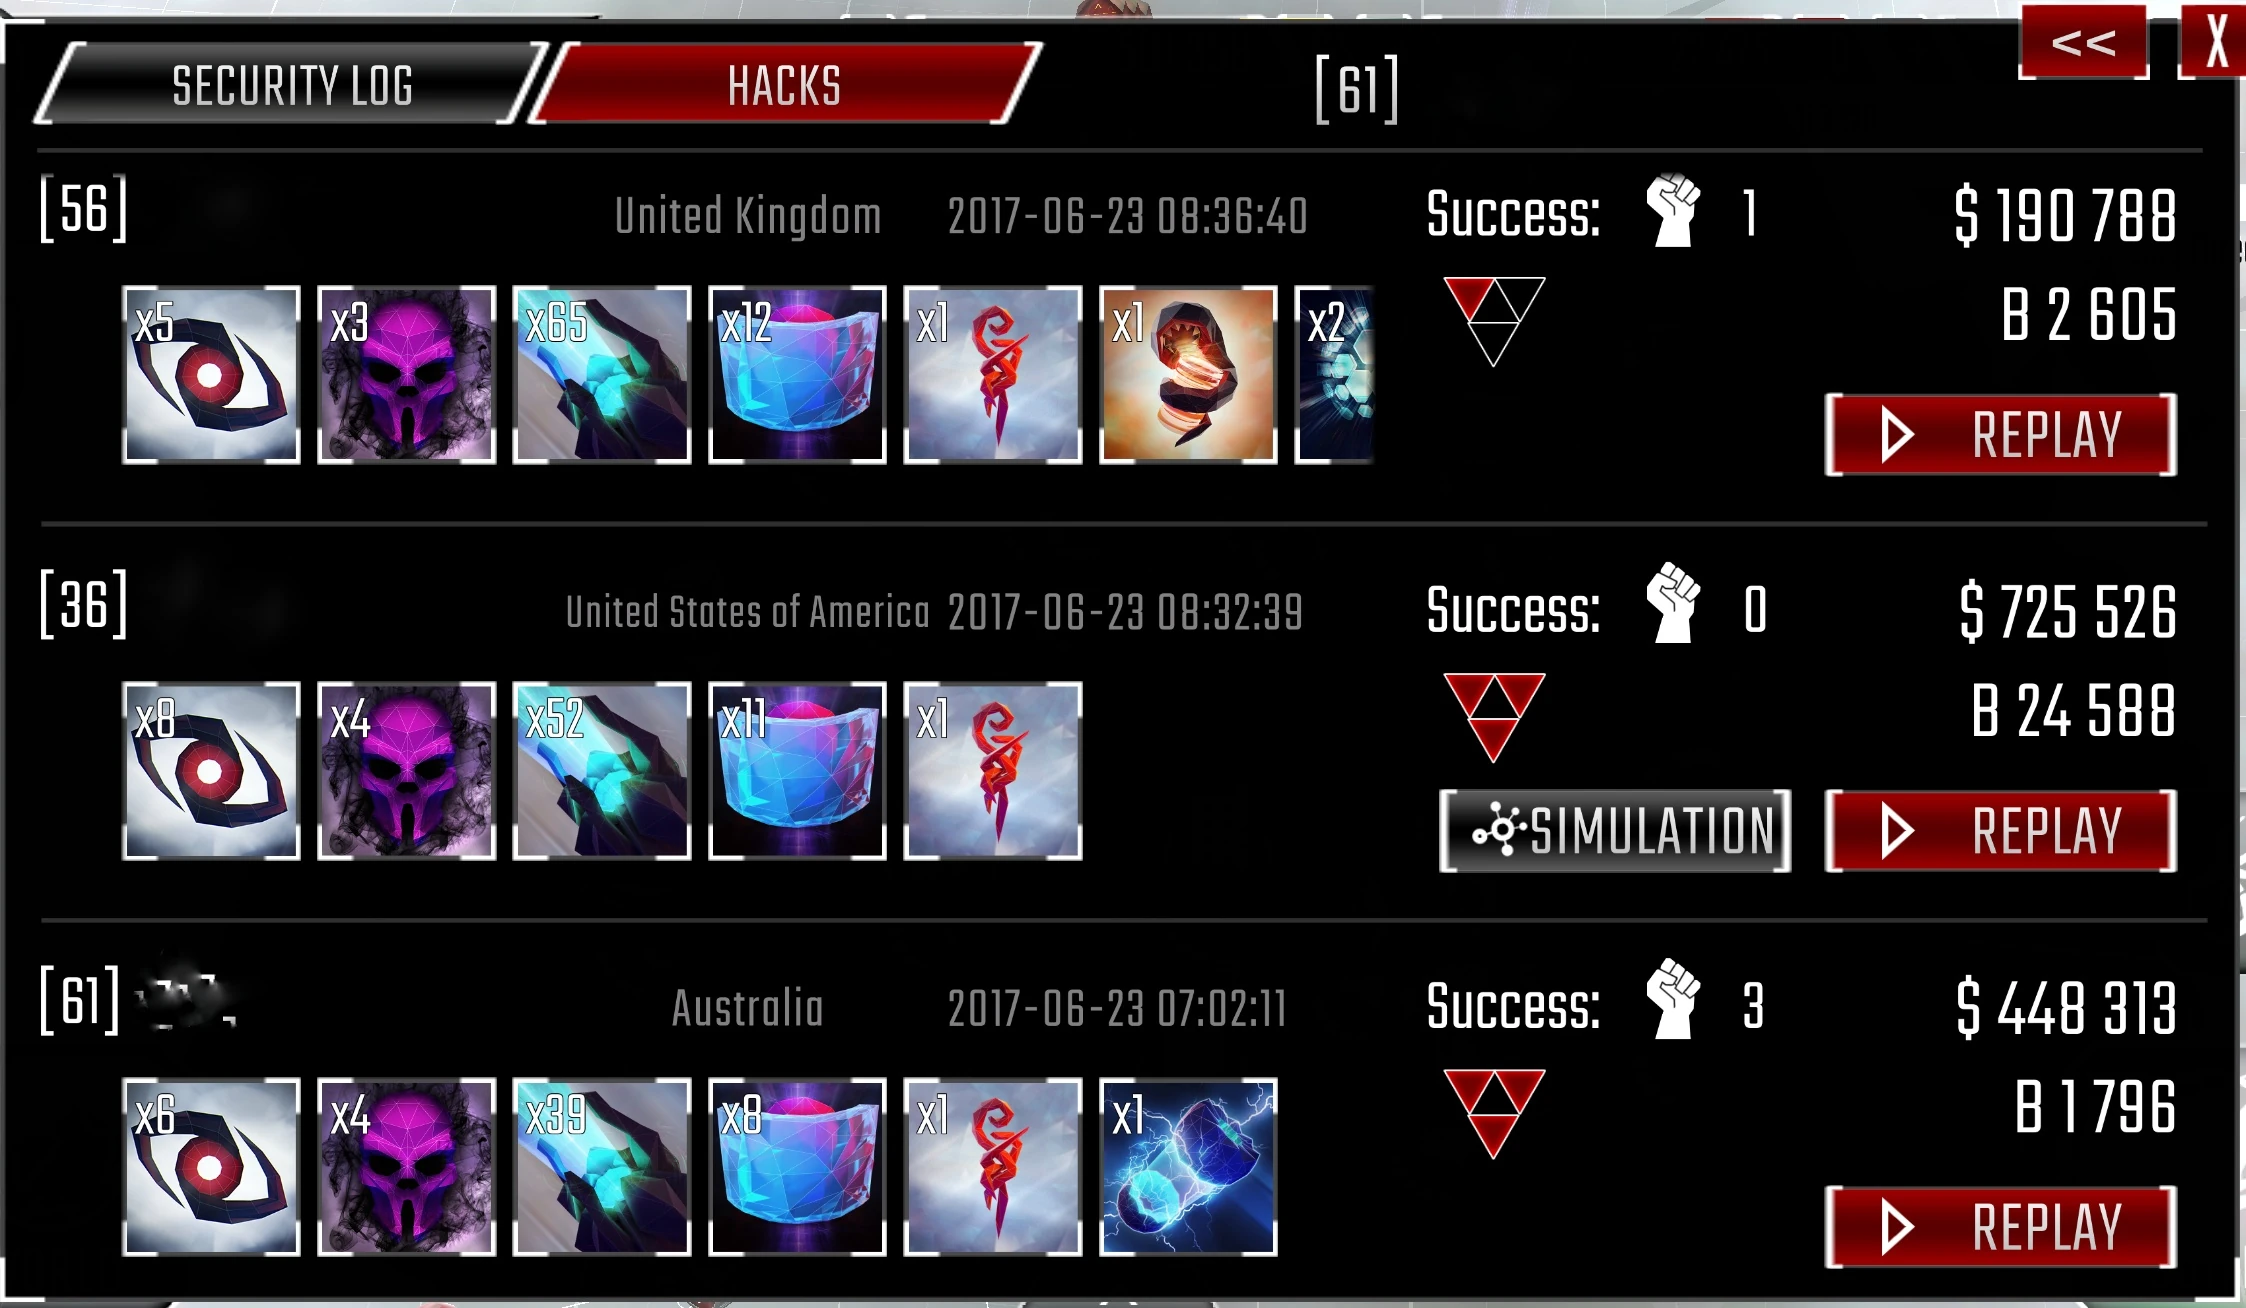Image resolution: width=2246 pixels, height=1308 pixels.
Task: Go back using the << button
Action: (x=2084, y=42)
